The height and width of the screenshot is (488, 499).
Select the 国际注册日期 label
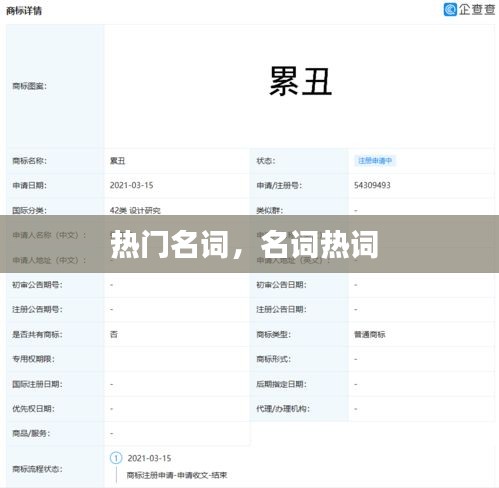(x=37, y=384)
